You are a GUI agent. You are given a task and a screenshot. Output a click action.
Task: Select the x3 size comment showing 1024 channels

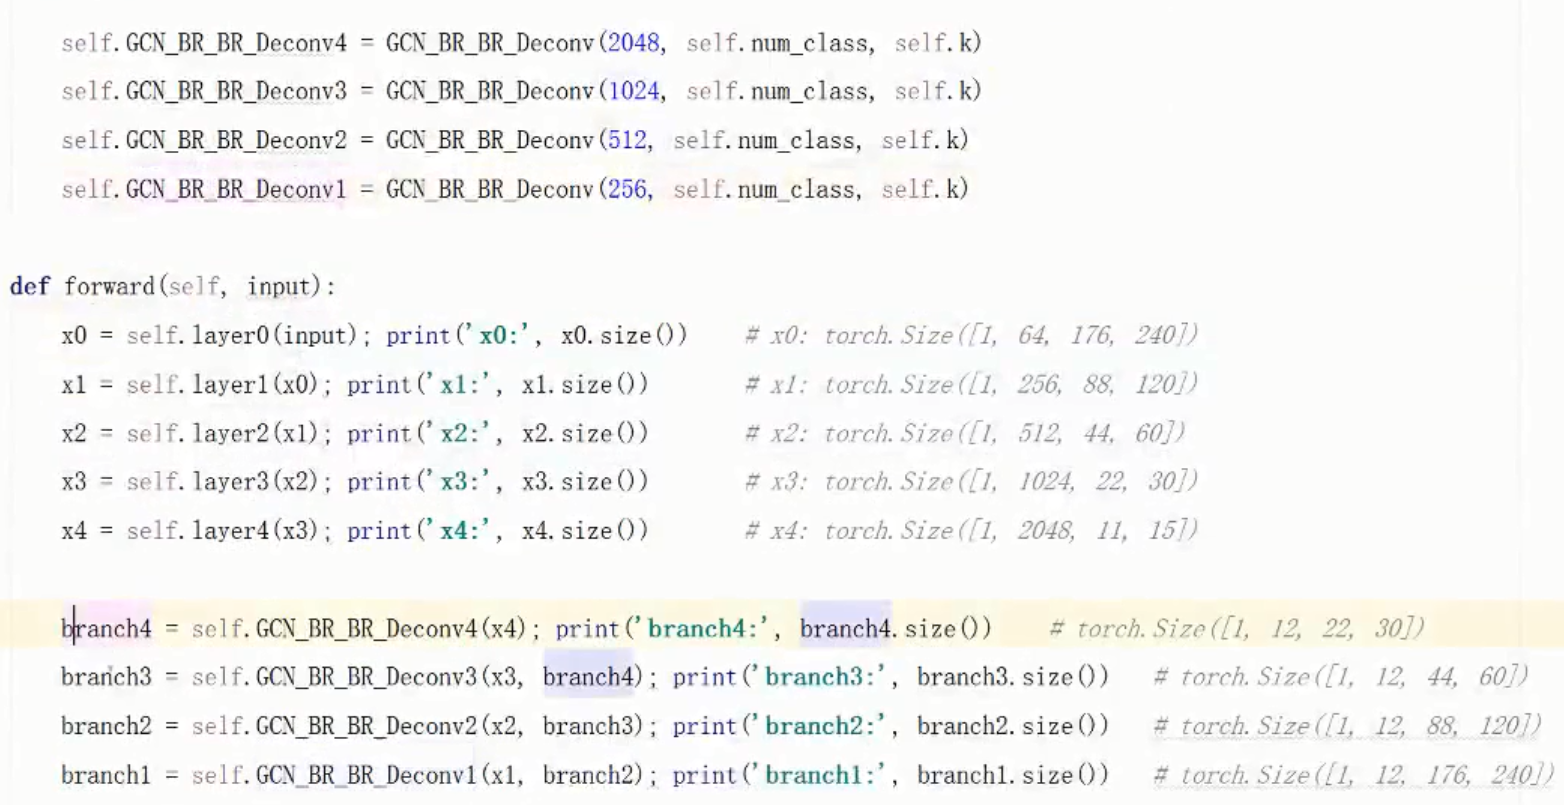(970, 481)
